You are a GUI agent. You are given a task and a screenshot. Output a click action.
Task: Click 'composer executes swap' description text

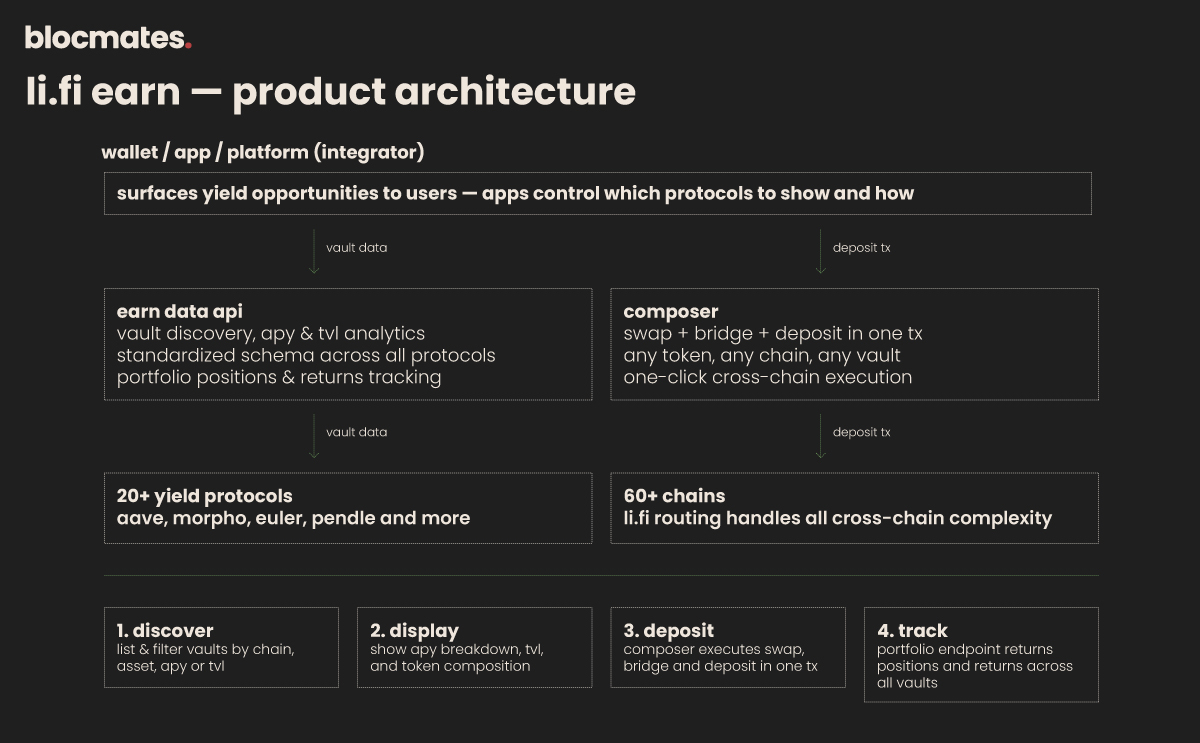coord(721,657)
